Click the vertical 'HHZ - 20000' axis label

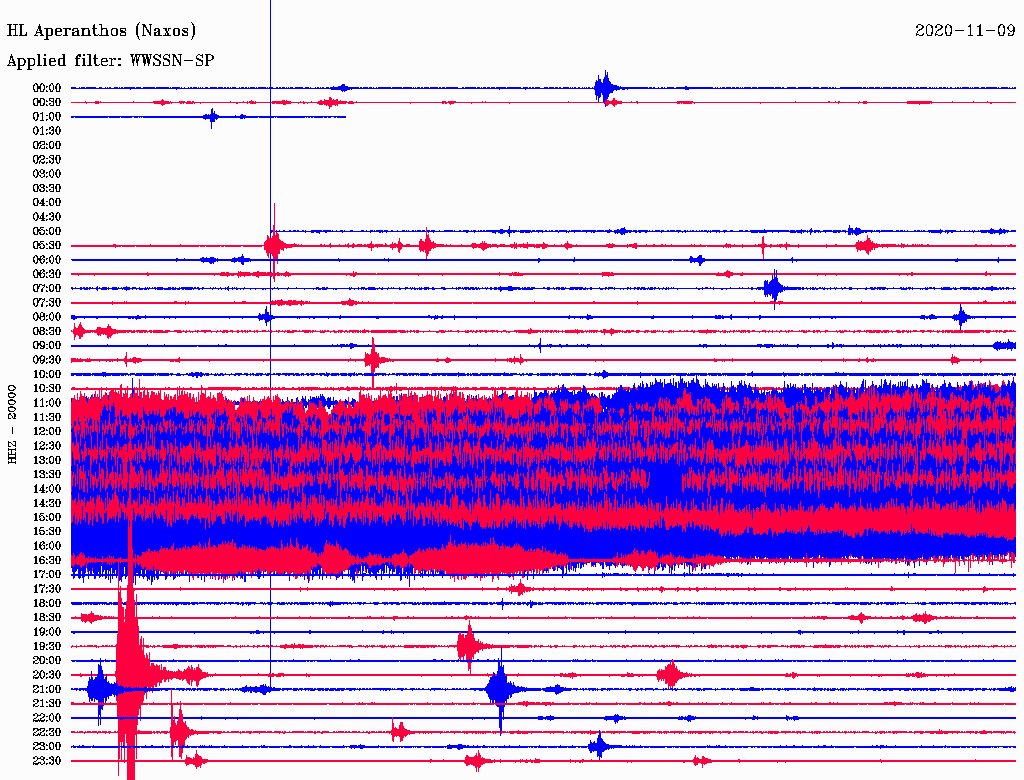click(12, 425)
